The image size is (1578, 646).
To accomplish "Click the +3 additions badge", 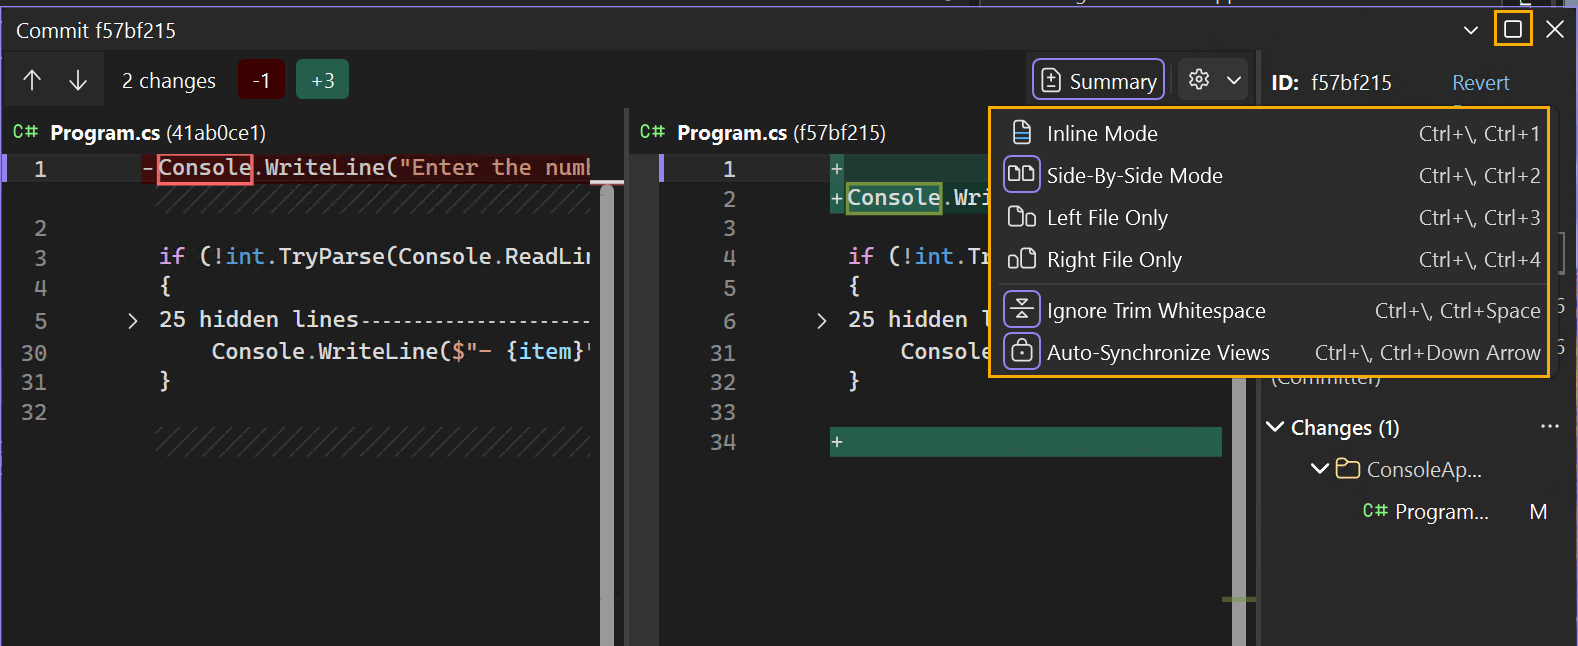I will coord(322,80).
